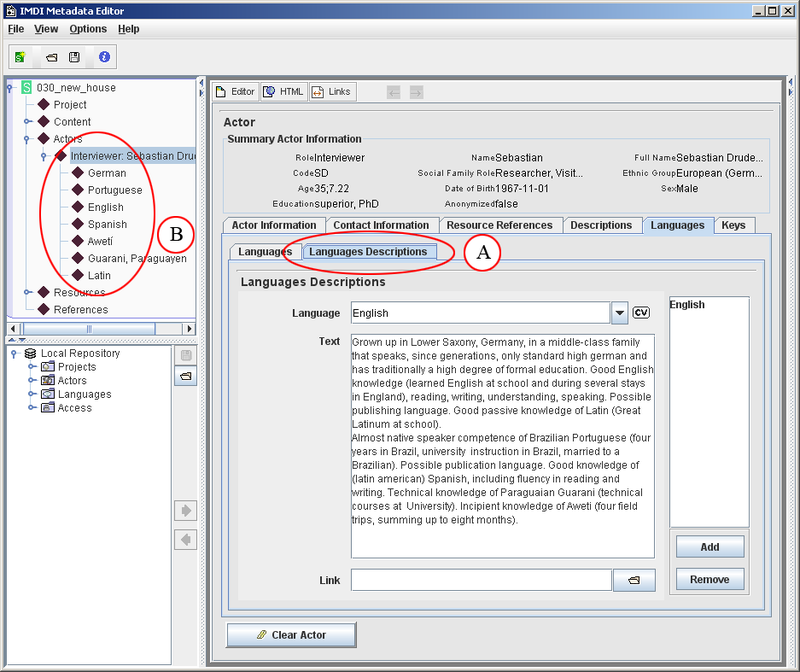Image resolution: width=800 pixels, height=672 pixels.
Task: Select the Languages Descriptions sub-tab
Action: pyautogui.click(x=369, y=252)
